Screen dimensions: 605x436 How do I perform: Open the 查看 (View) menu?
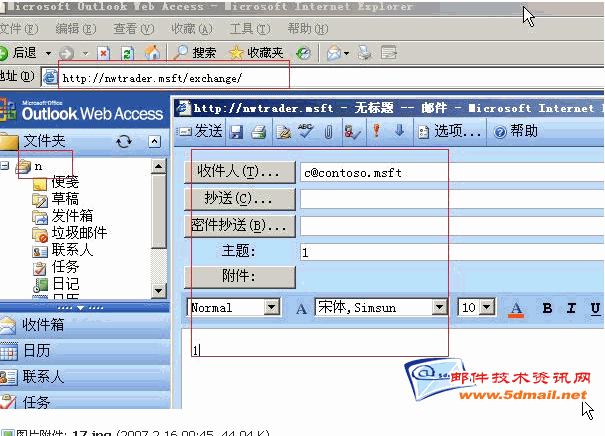[x=128, y=28]
